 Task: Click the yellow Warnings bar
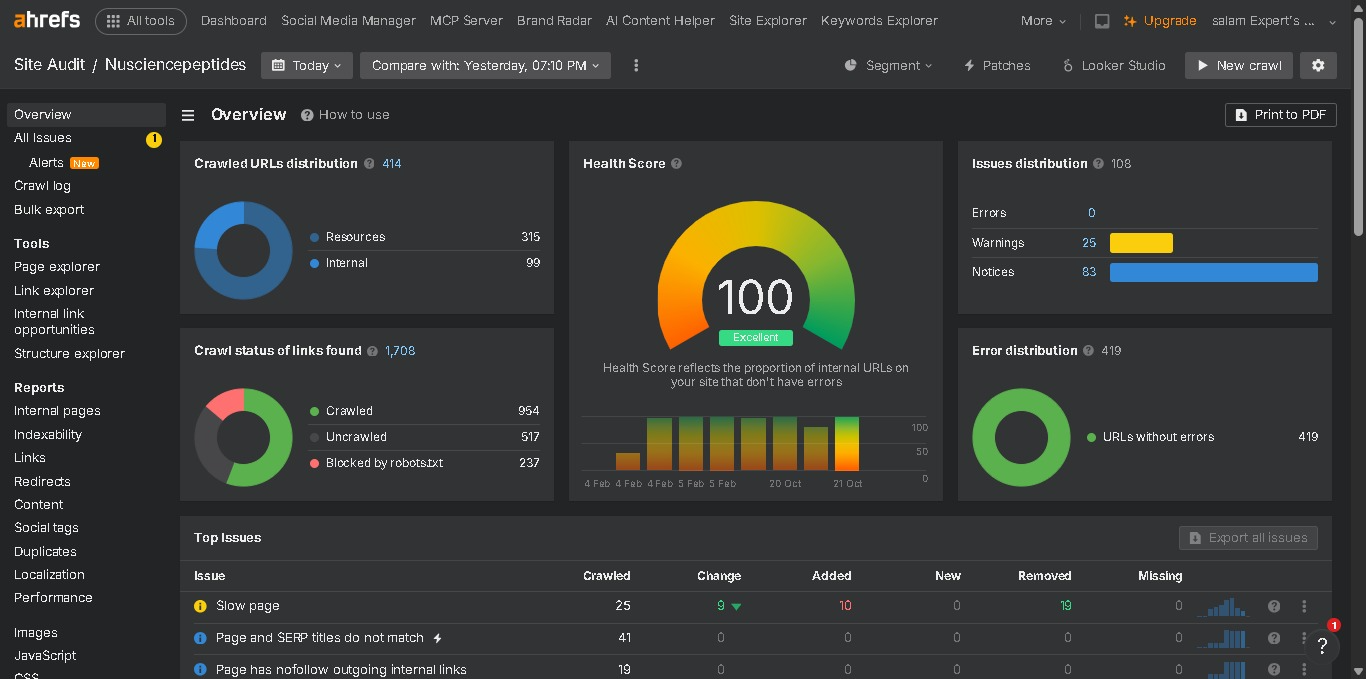pos(1141,243)
